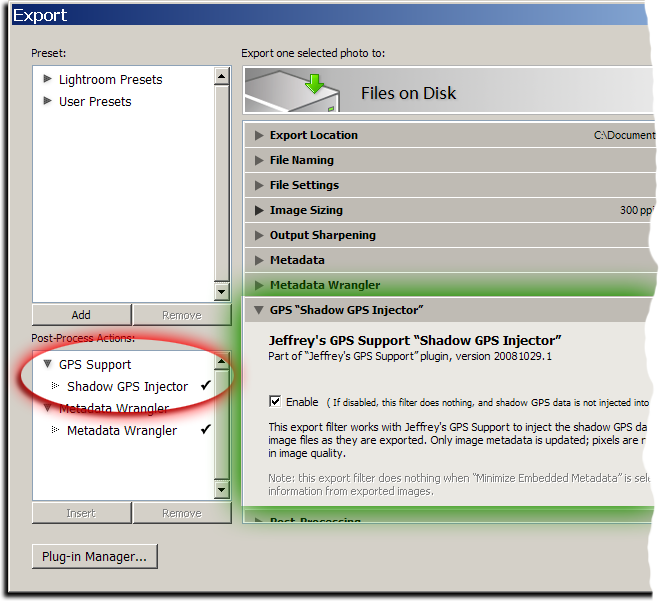Expand the File Settings section
Viewport: 659px width, 601px height.
pos(259,185)
